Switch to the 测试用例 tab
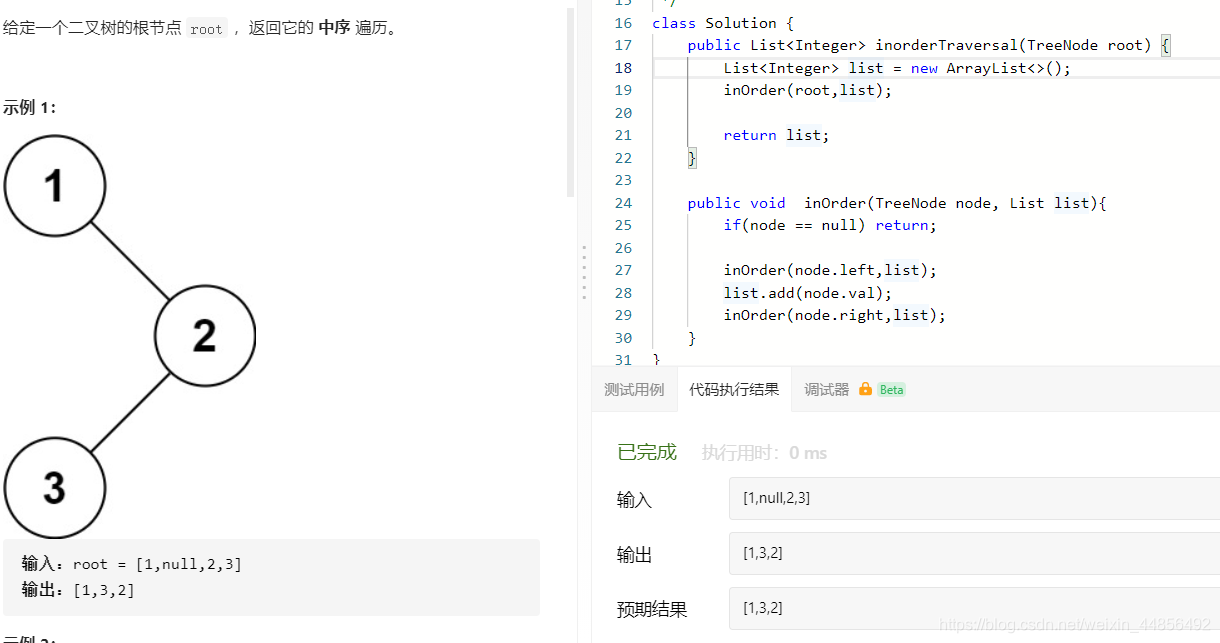The width and height of the screenshot is (1220, 643). tap(634, 390)
